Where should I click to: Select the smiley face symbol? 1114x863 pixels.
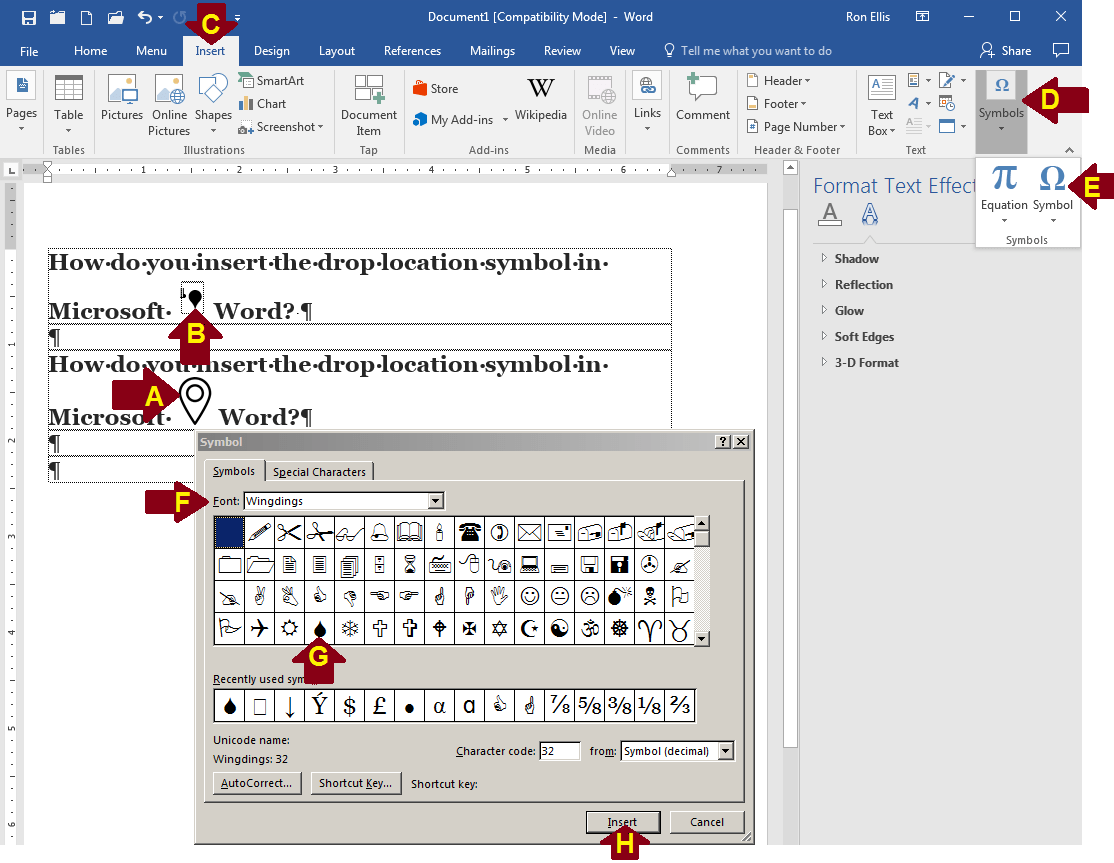pos(529,596)
